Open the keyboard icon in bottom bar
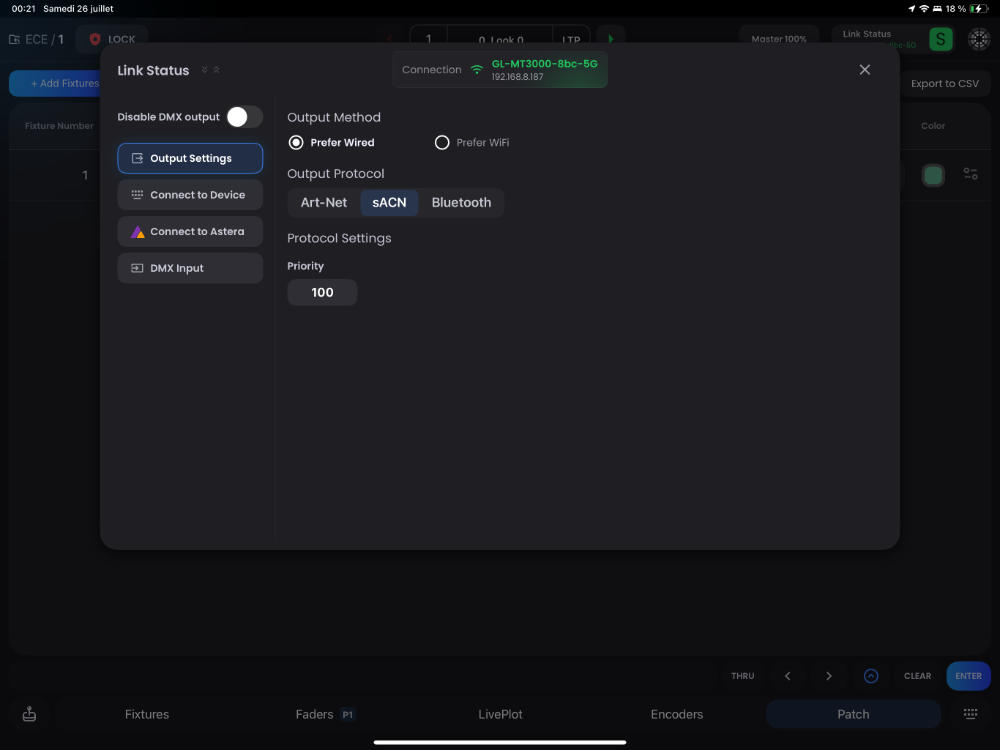Screen dimensions: 1000x750 970,714
